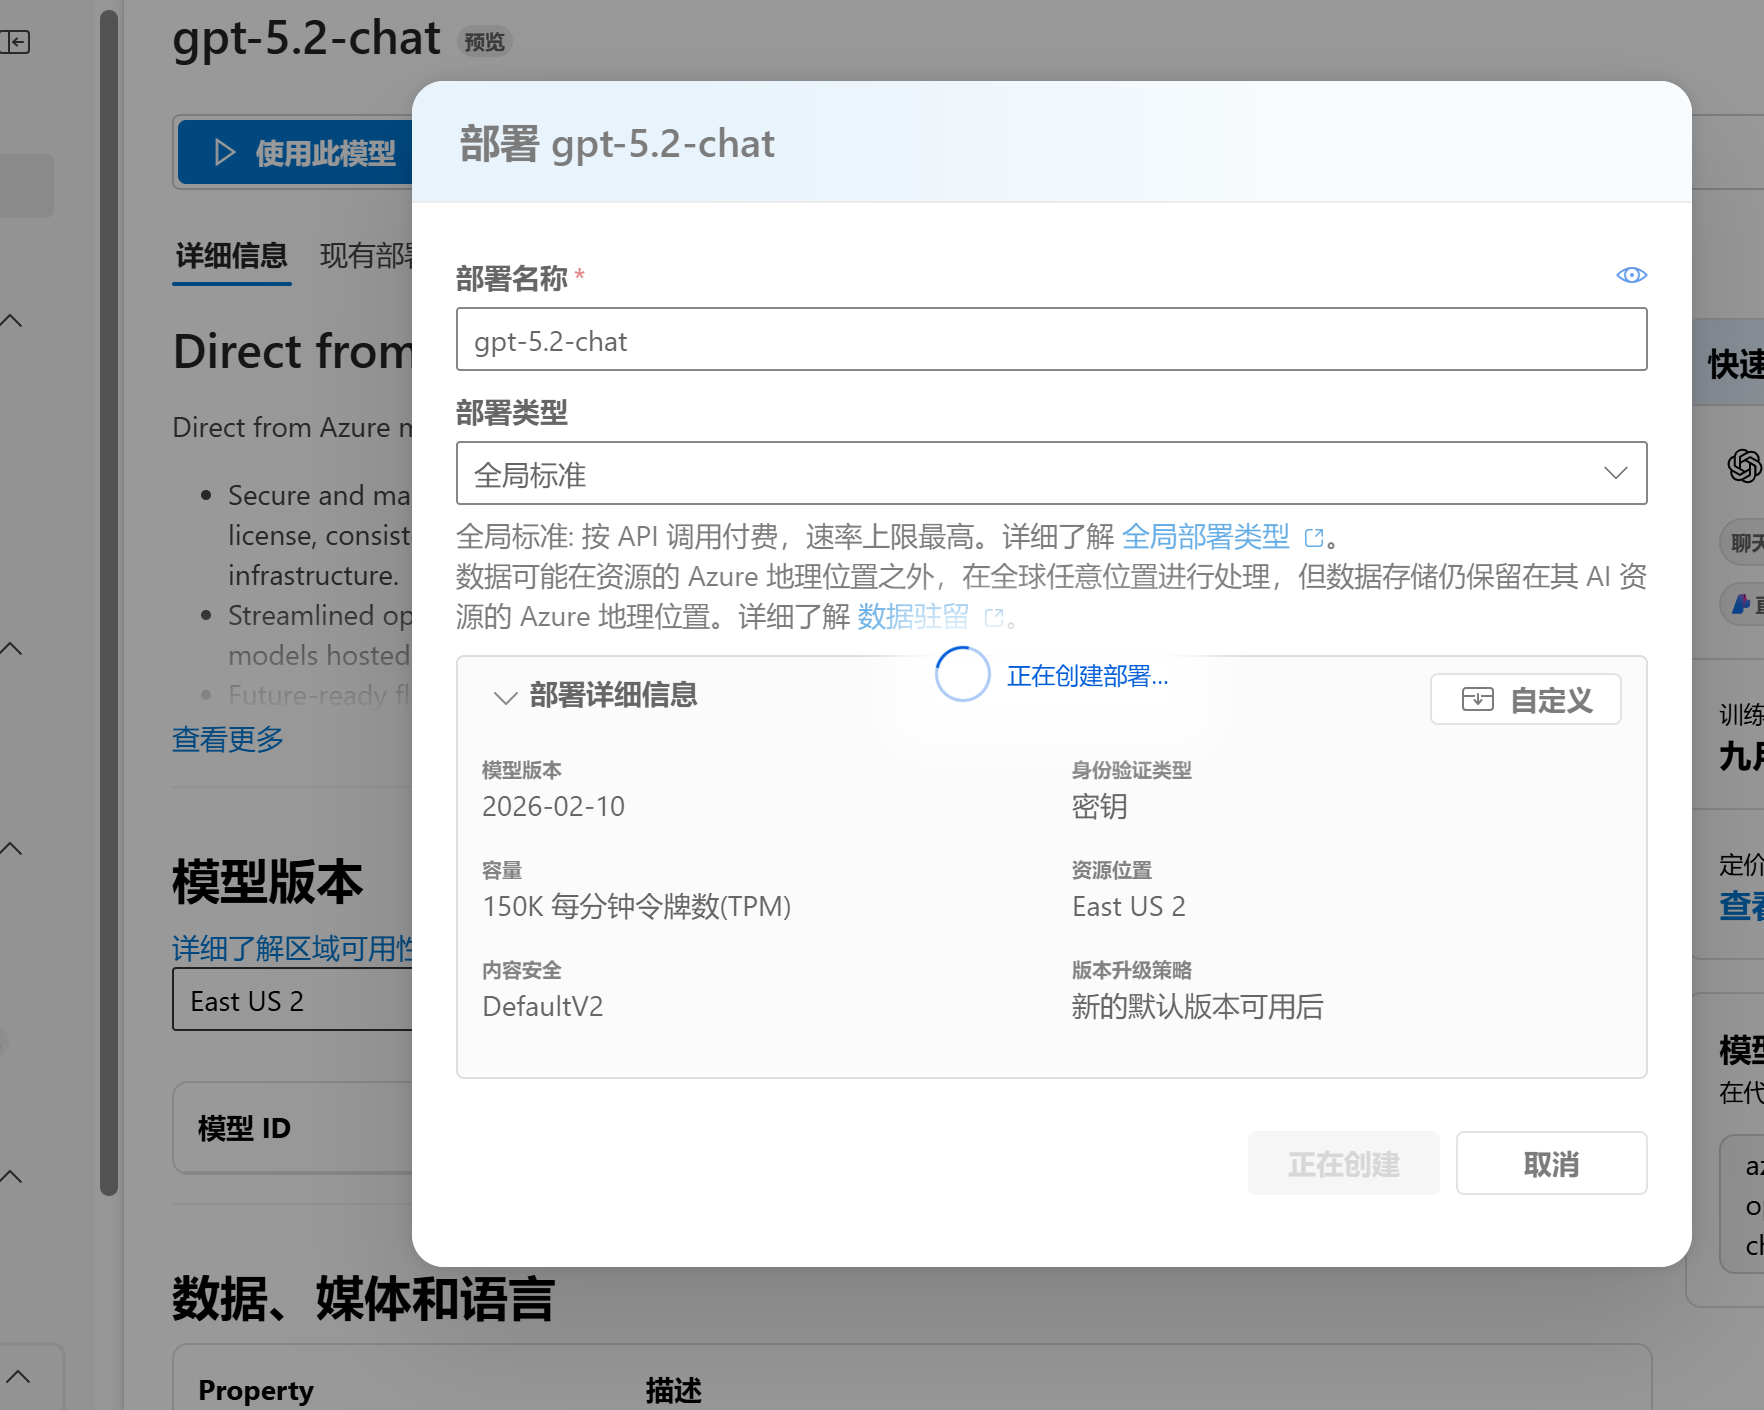Click the 详细了解区域可用性 link
Viewport: 1764px width, 1410px height.
[x=292, y=948]
